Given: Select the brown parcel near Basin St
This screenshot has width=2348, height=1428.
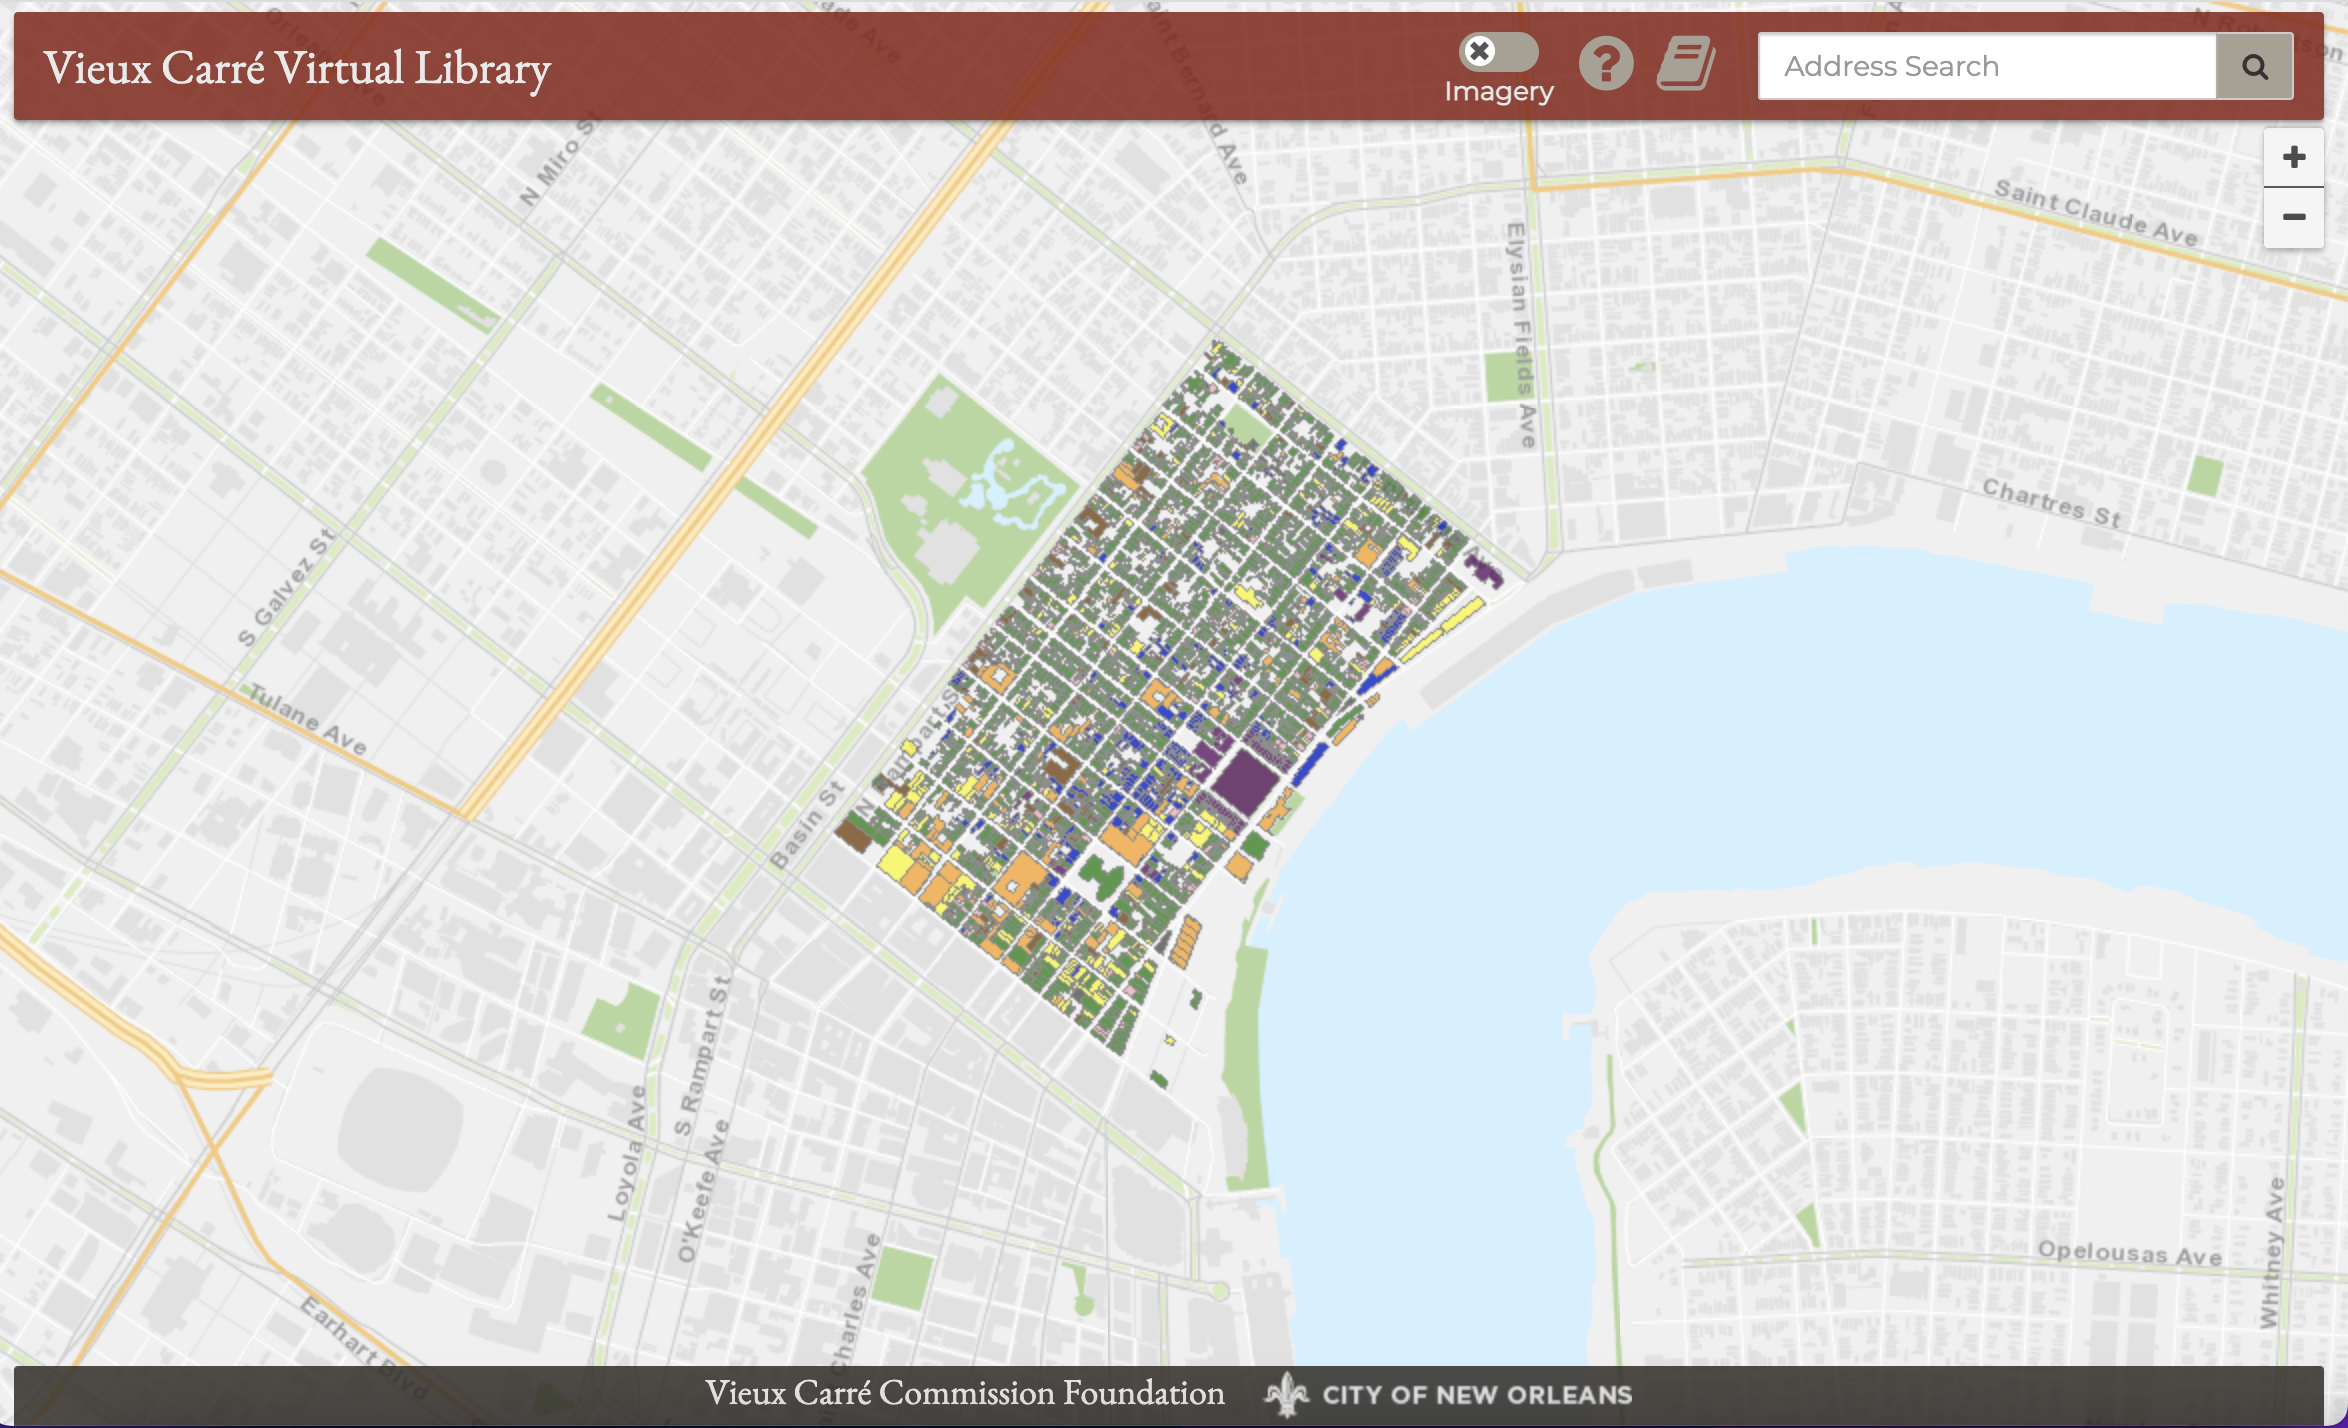Looking at the screenshot, I should tap(854, 833).
